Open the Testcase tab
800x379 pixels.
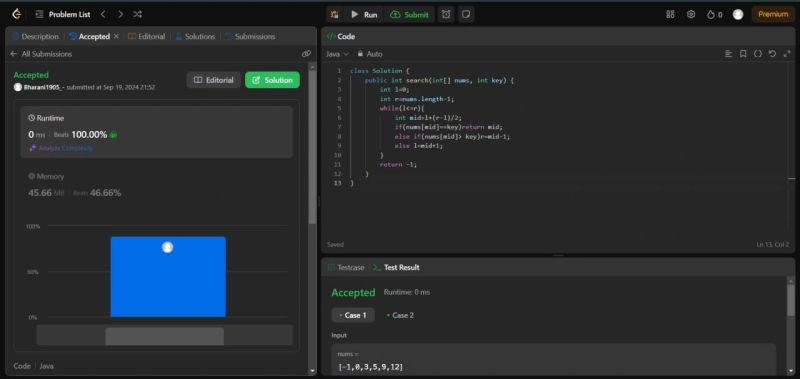tap(346, 267)
